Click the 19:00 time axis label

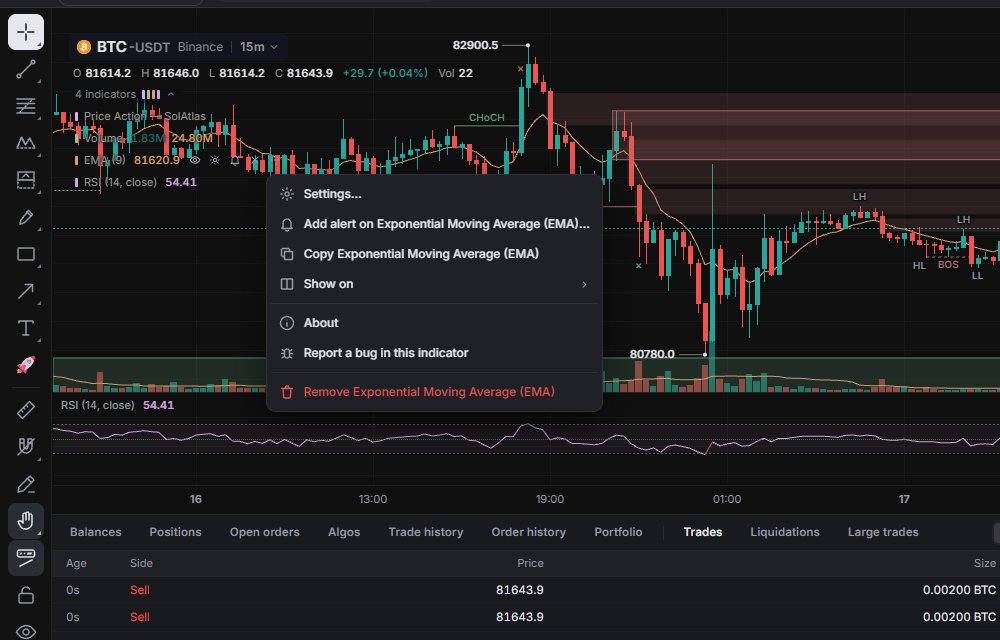click(550, 499)
